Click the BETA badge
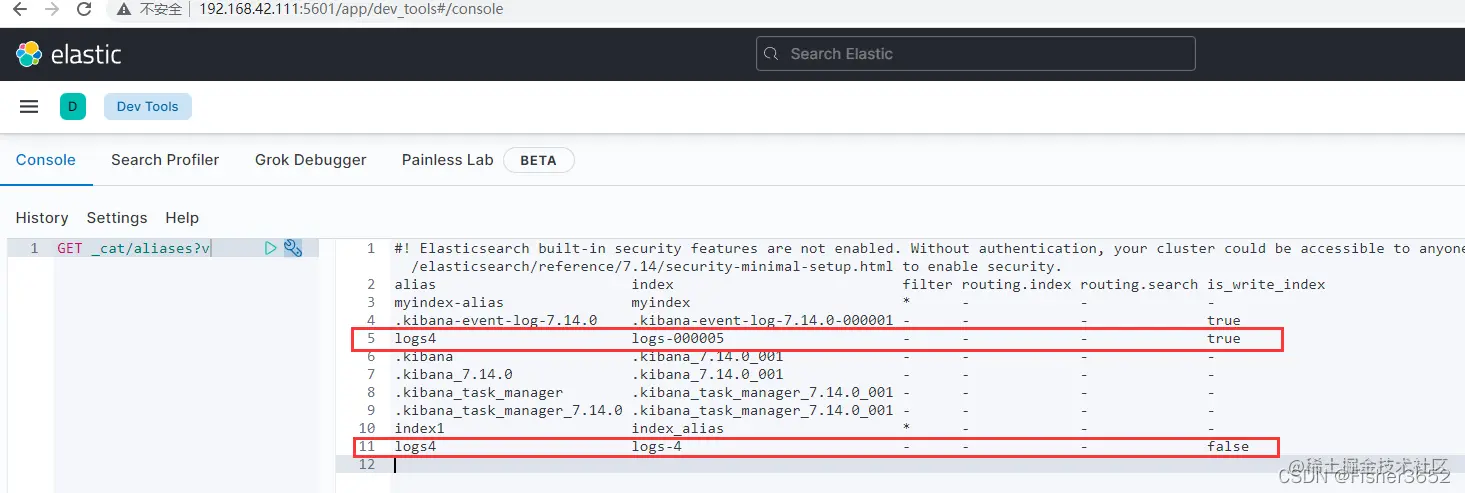Screen dimensions: 1465x493 [x=538, y=160]
